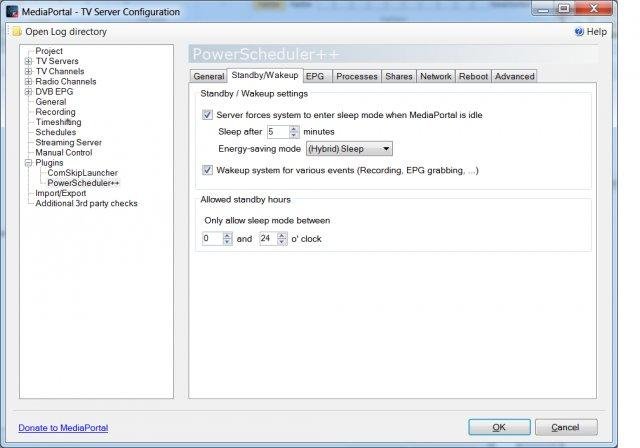Select PowerScheduler++ in the tree
Screen dimensions: 640x448
(83, 183)
